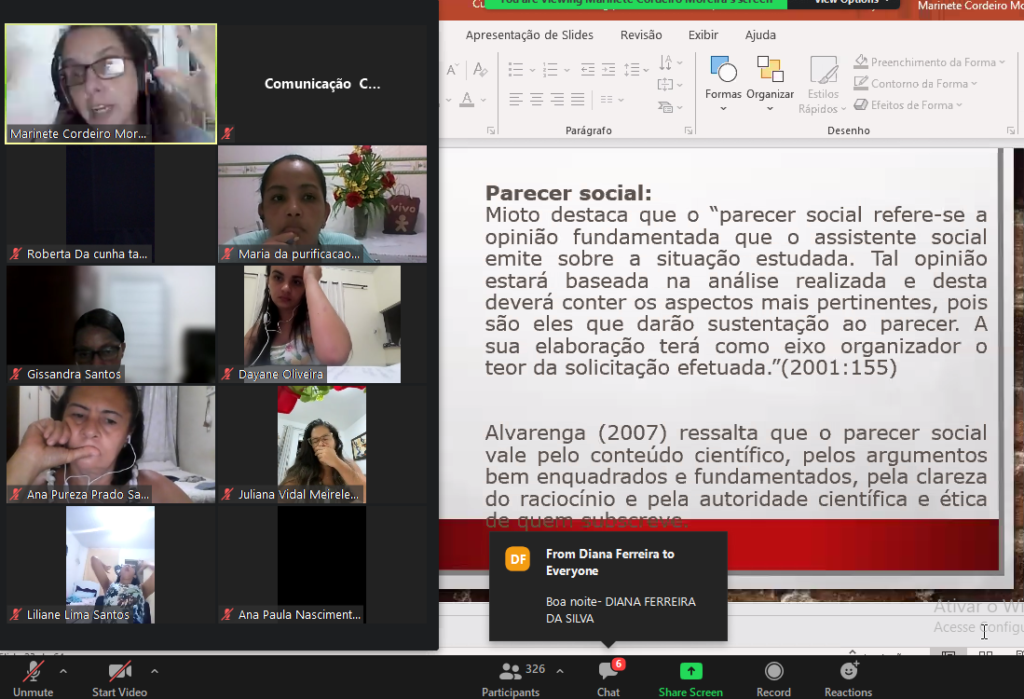
Task: Expand video options next to Start Video
Action: [154, 671]
